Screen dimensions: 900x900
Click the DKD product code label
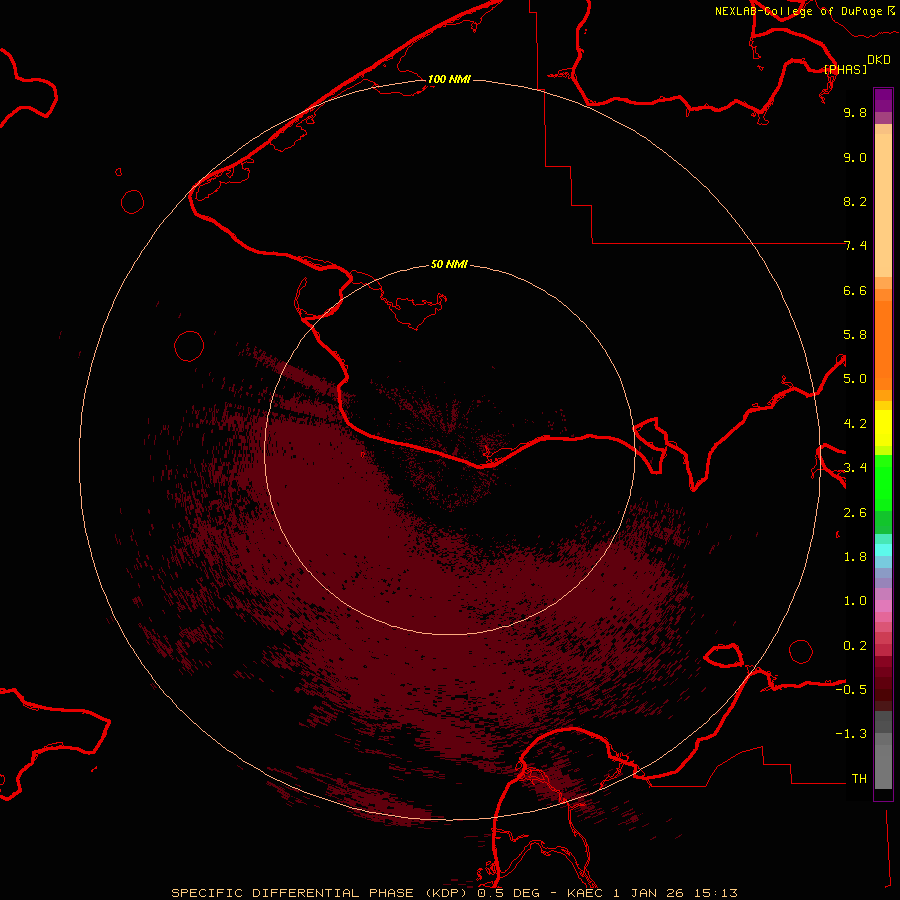(x=879, y=60)
